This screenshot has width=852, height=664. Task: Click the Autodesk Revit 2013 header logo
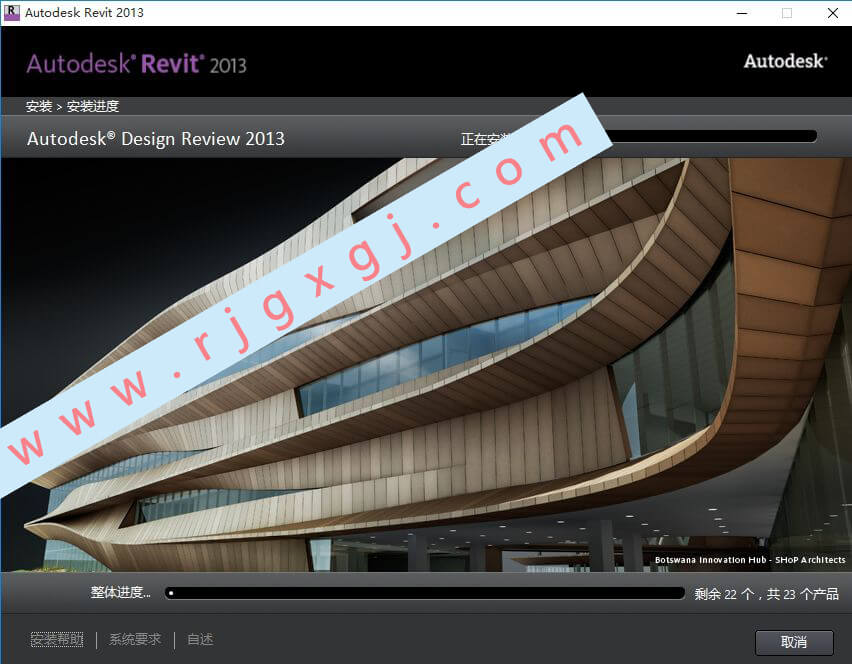coord(136,64)
